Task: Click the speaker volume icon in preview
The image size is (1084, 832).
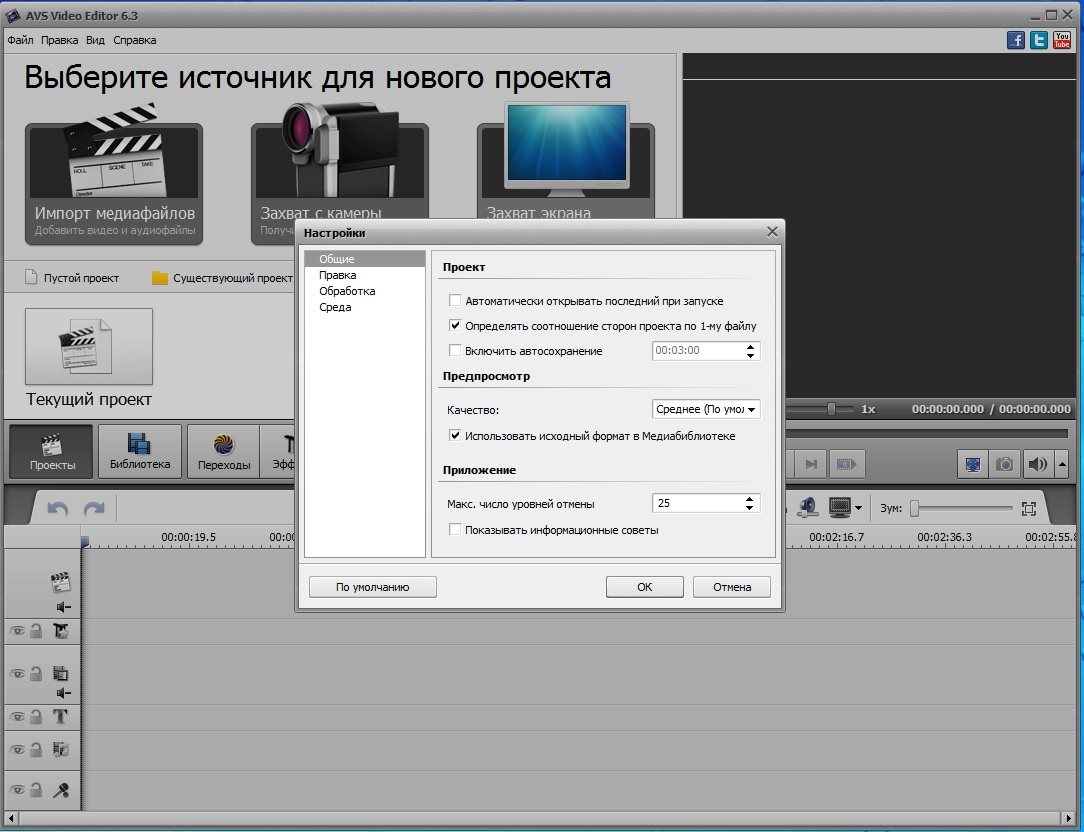Action: coord(1037,464)
